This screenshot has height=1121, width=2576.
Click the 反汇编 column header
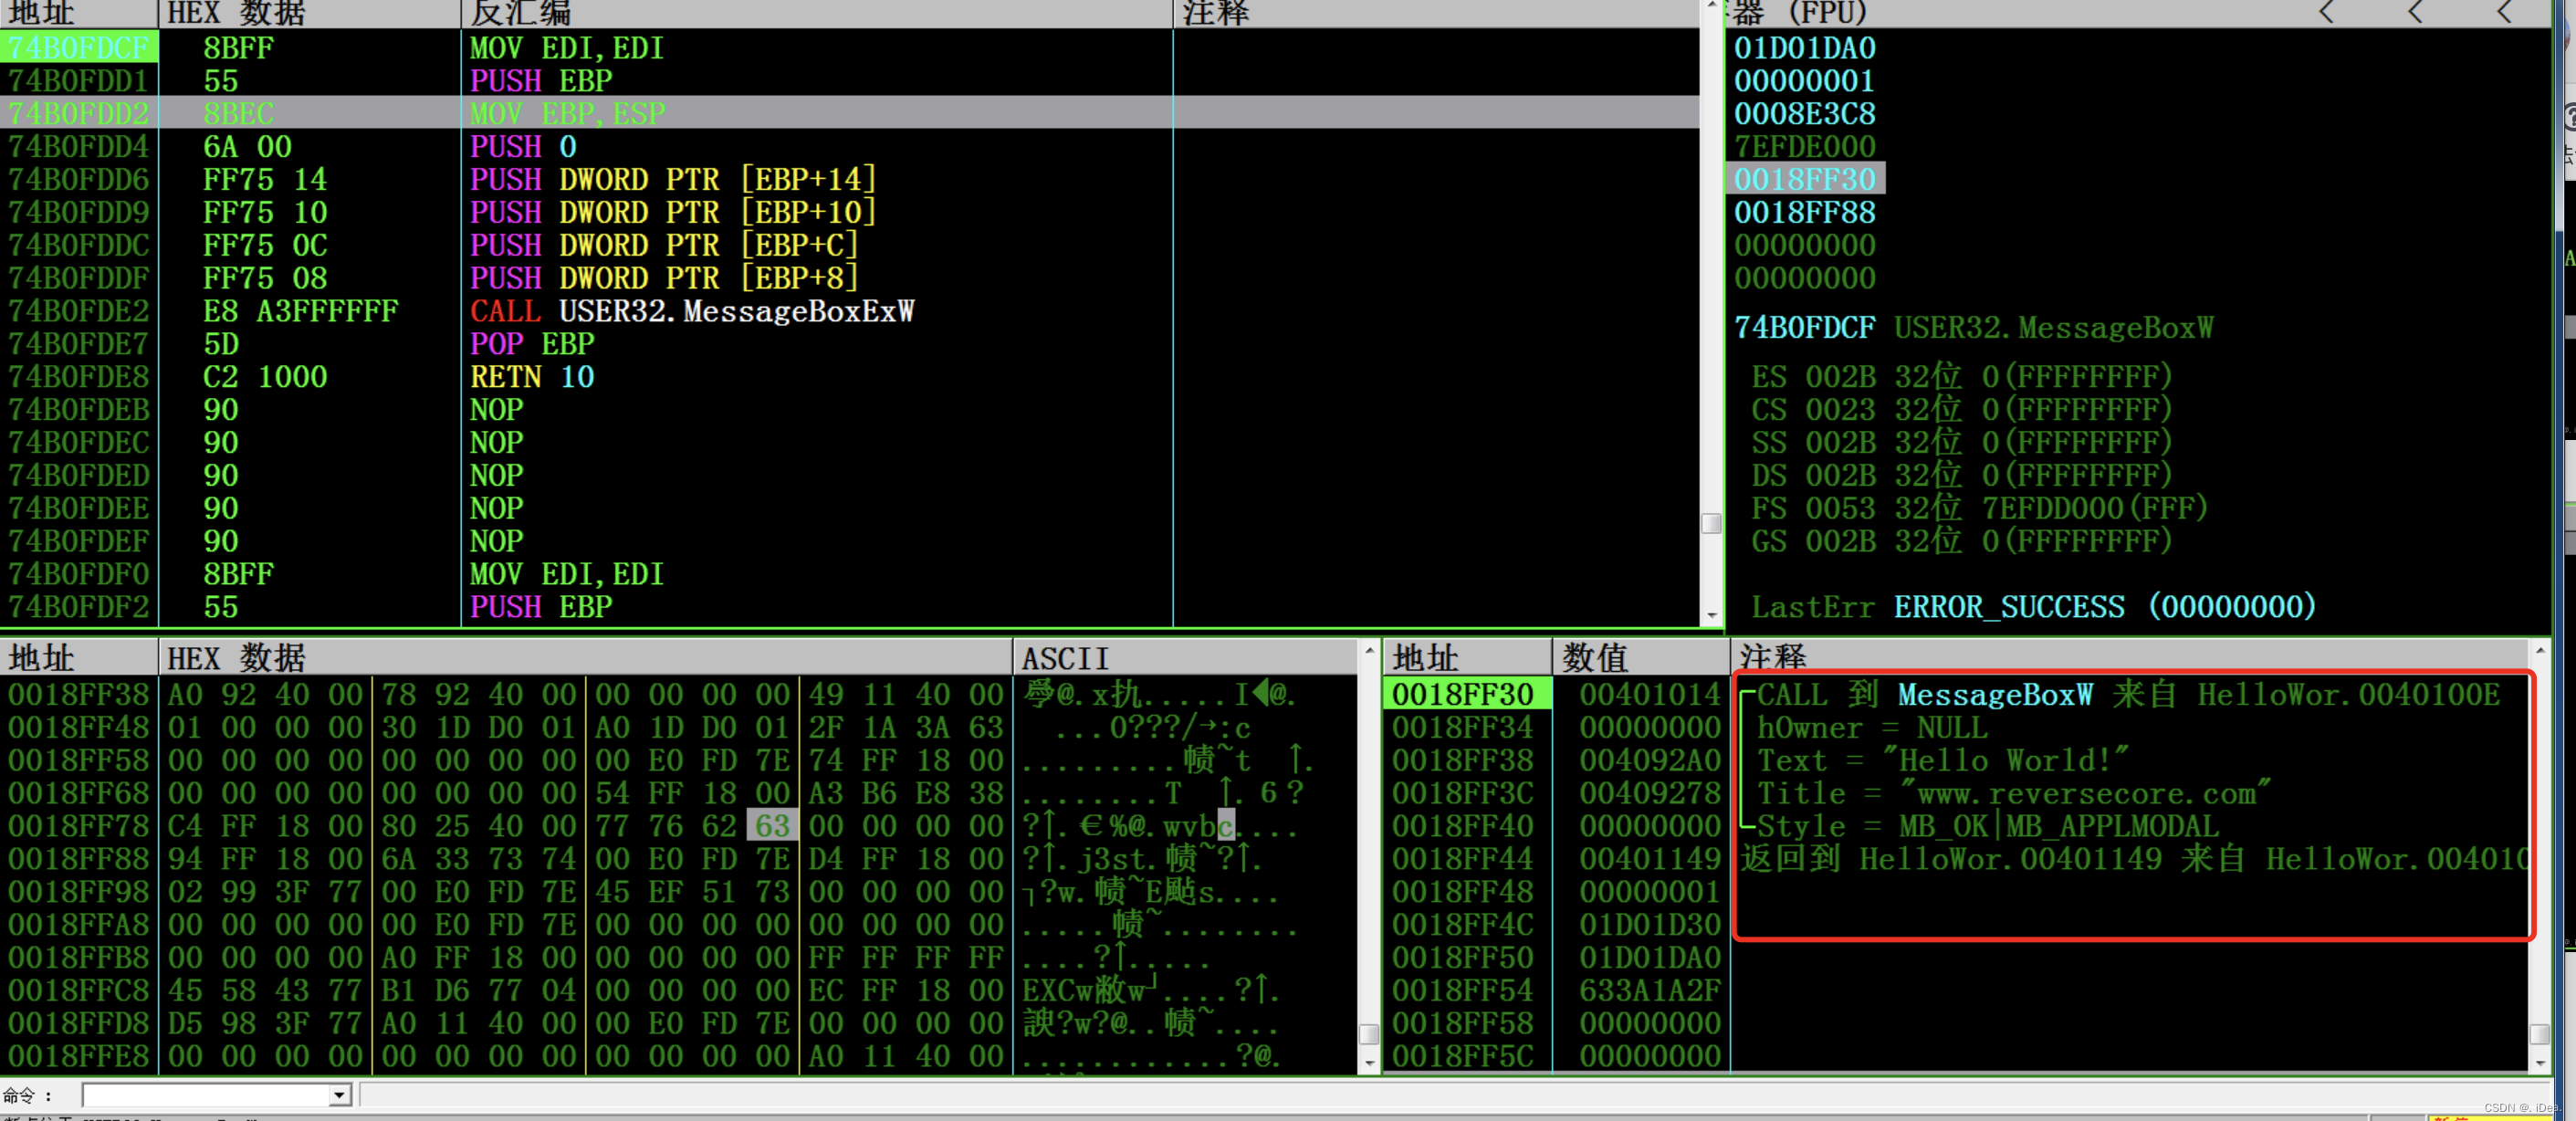815,13
